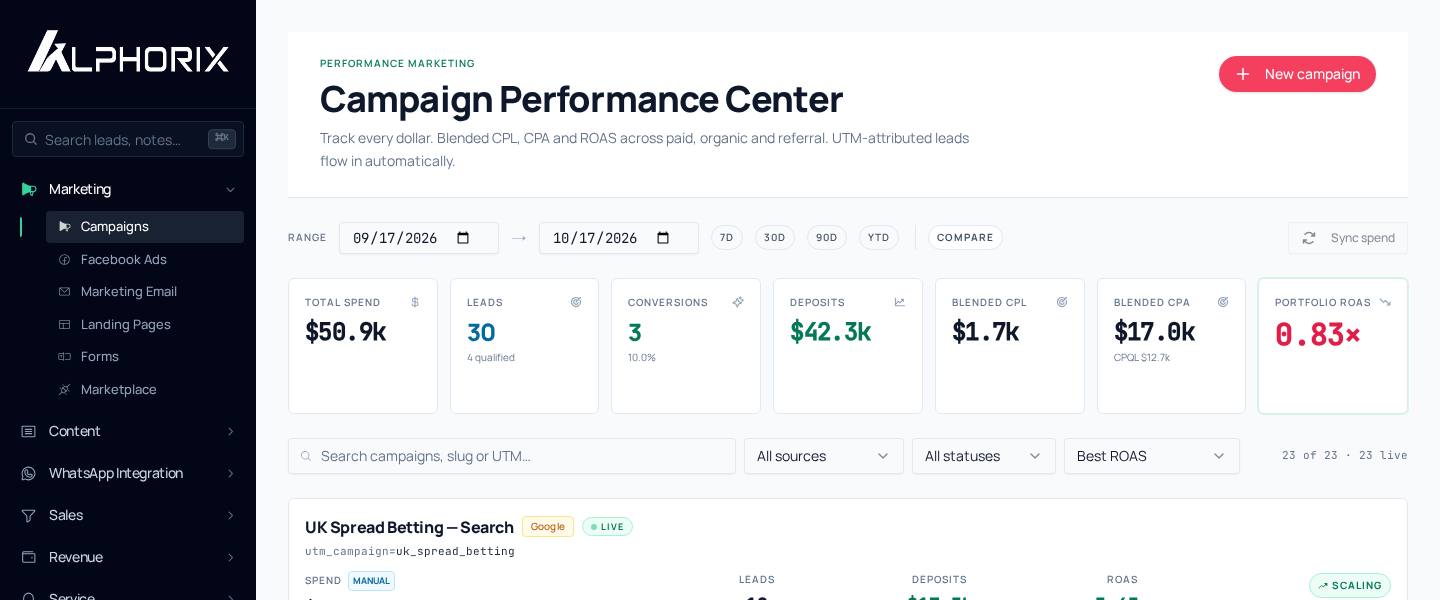Screen dimensions: 1440x600
Task: Expand the WhatsApp Integration chevron
Action: (231, 473)
